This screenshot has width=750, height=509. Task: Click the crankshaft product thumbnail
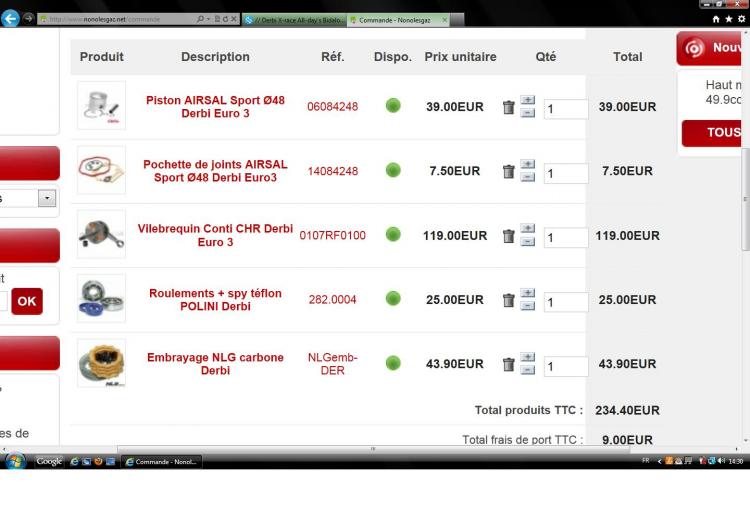(101, 234)
